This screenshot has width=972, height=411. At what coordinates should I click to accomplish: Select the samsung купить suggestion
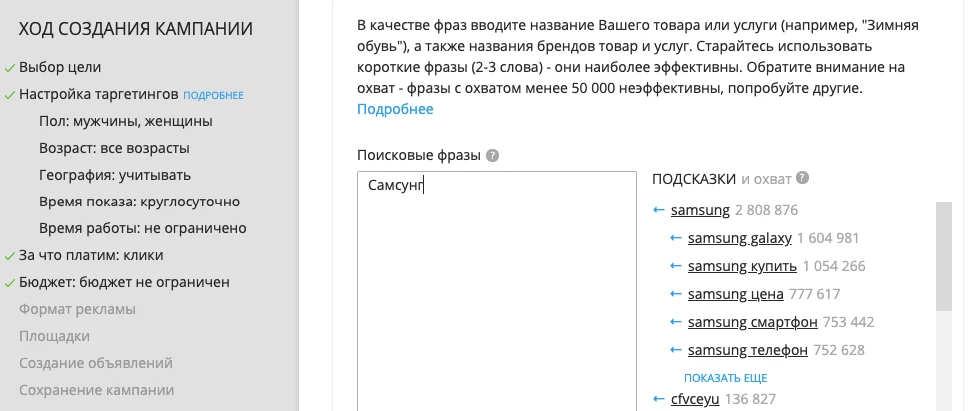click(x=742, y=266)
